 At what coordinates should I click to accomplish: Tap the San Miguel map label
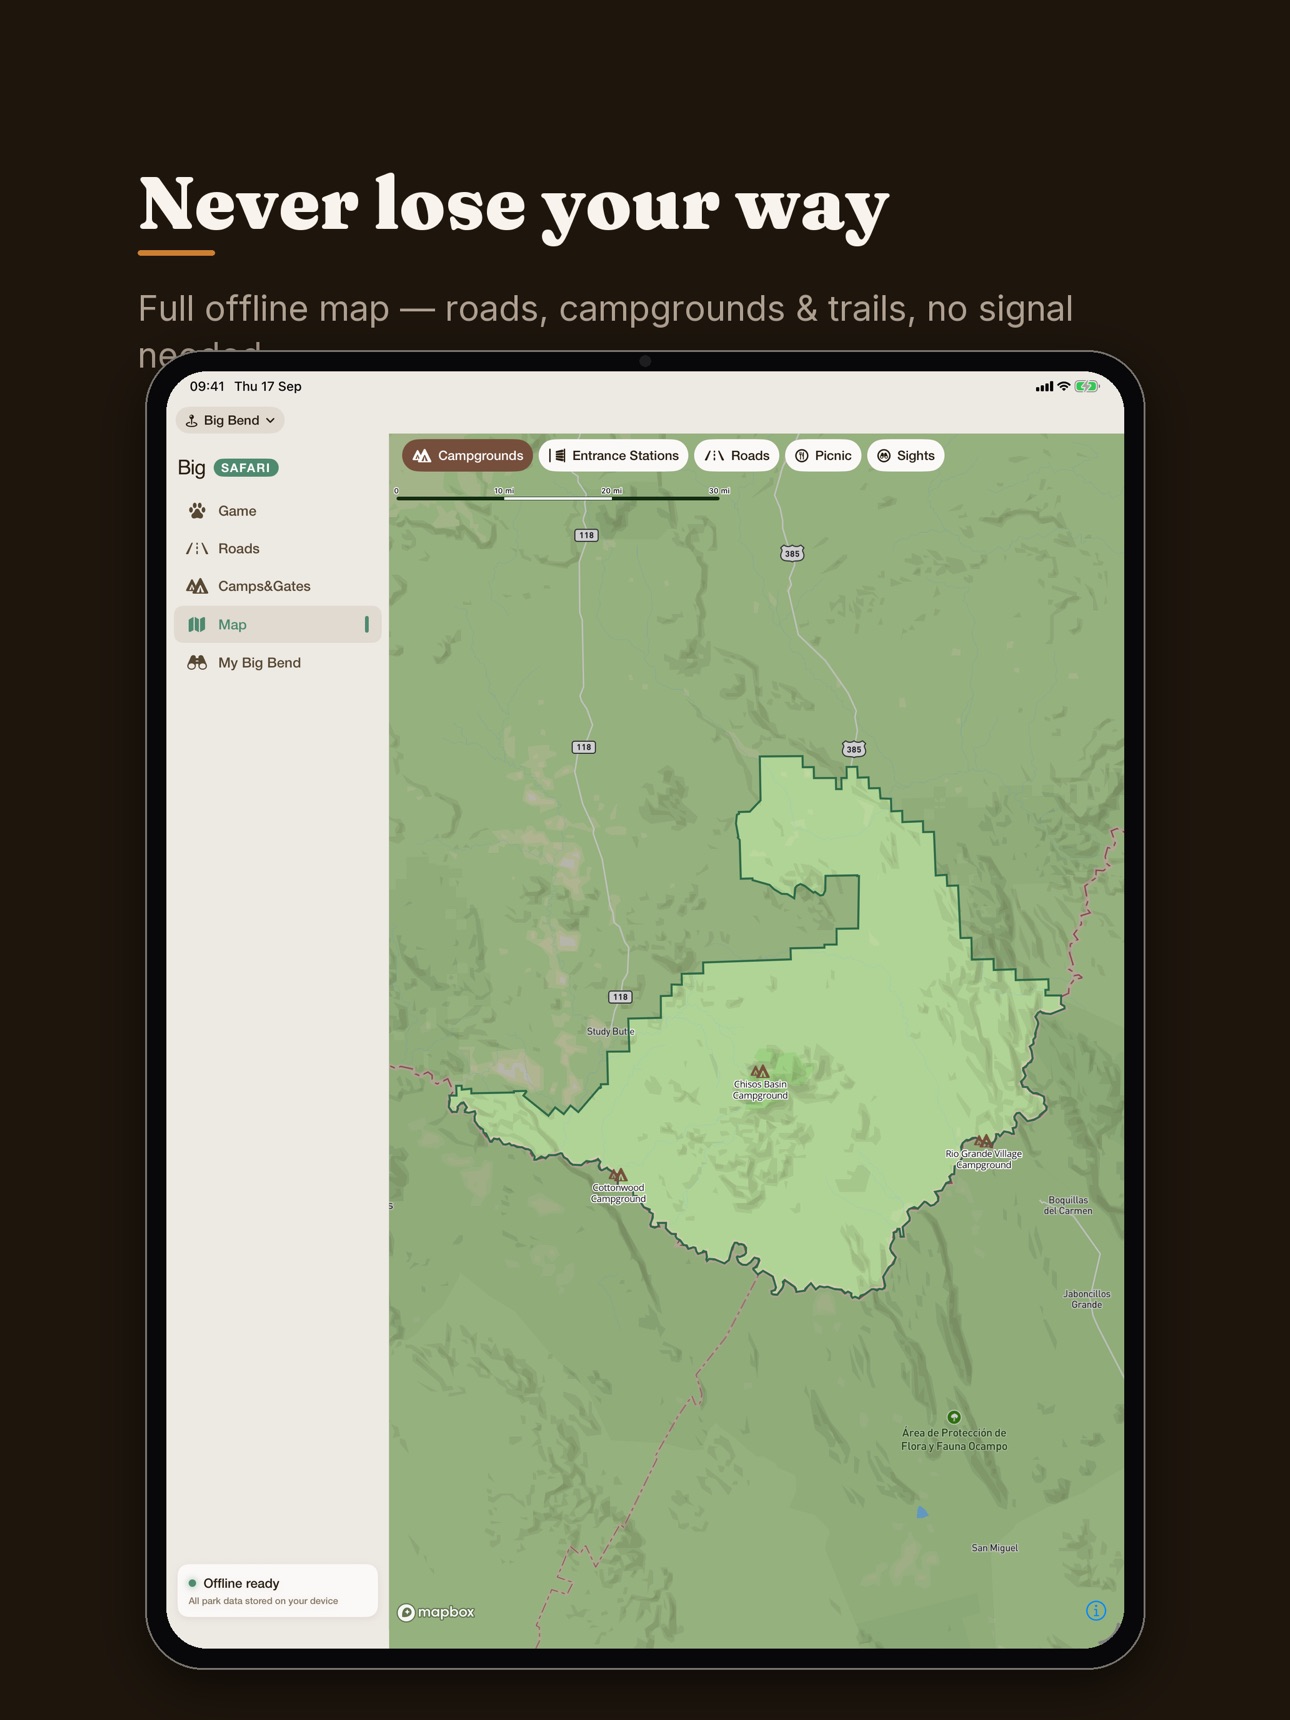pyautogui.click(x=995, y=1548)
